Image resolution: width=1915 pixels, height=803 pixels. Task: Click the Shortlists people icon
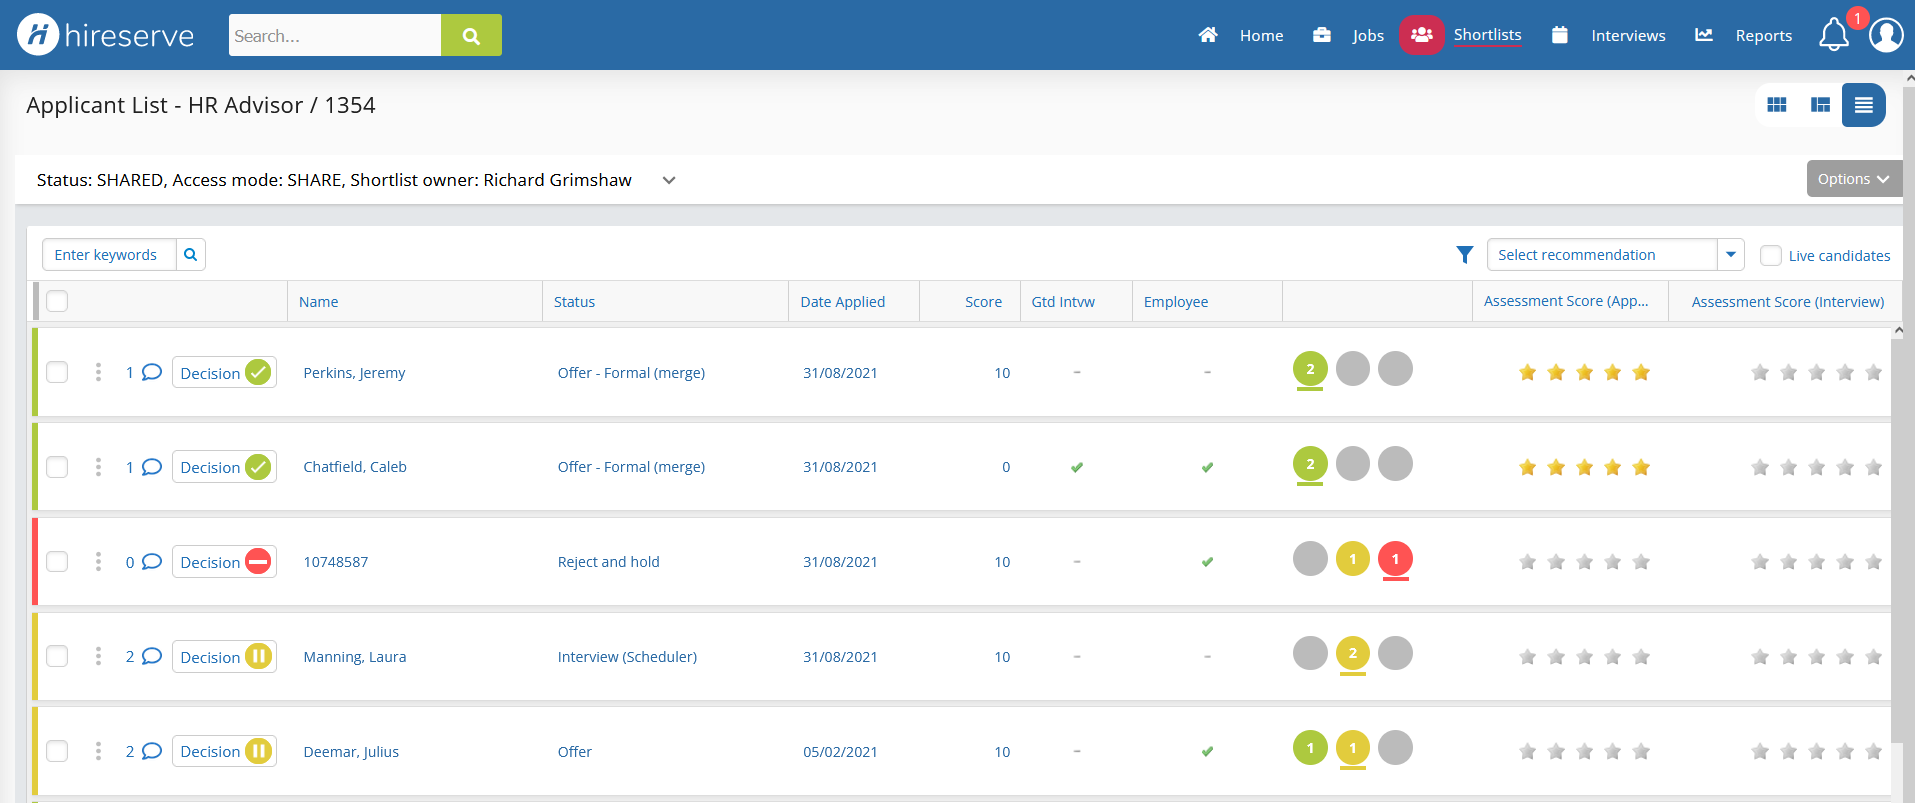pos(1421,35)
